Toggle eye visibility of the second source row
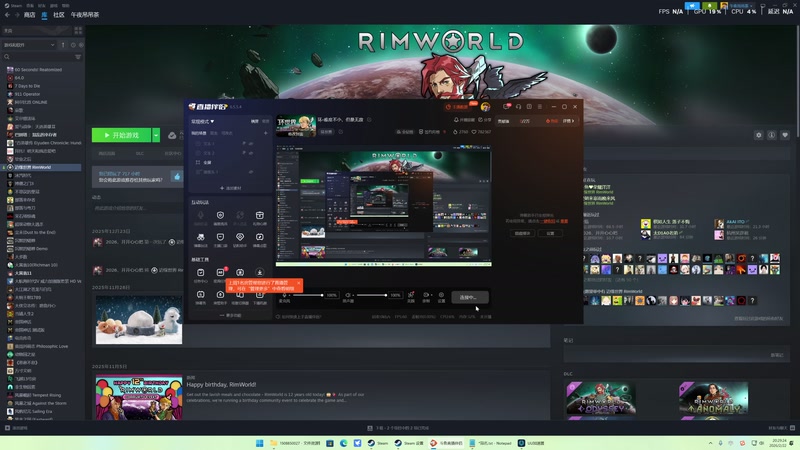Viewport: 800px width, 450px height. 251,153
